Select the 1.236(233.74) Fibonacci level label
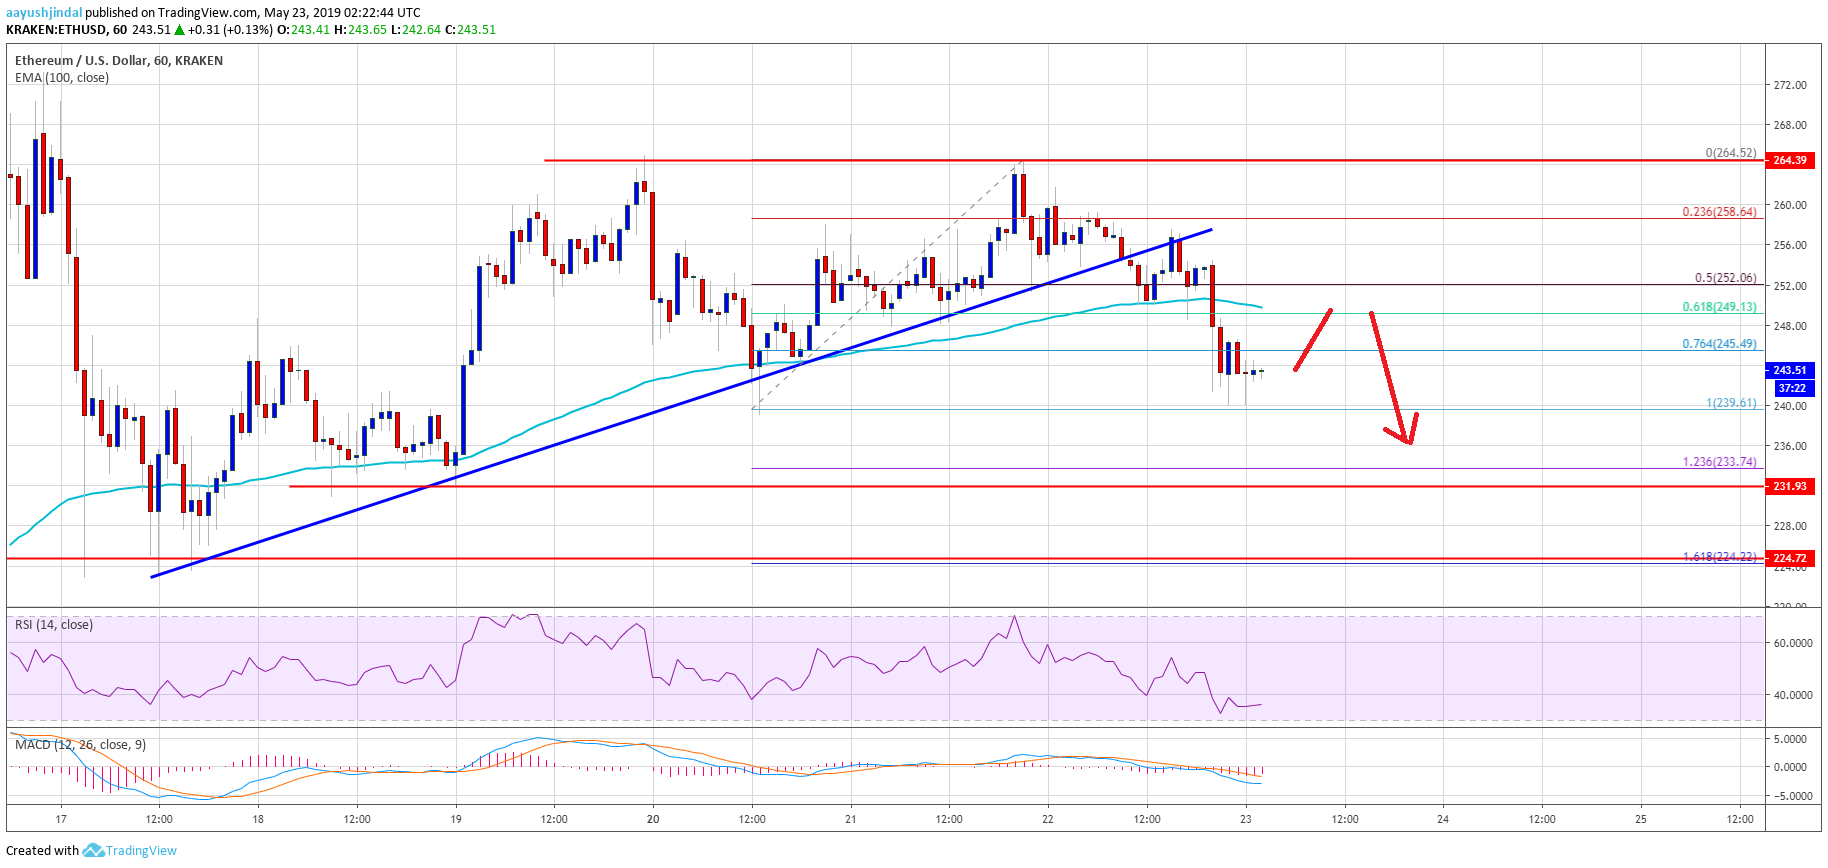1828x868 pixels. tap(1719, 462)
